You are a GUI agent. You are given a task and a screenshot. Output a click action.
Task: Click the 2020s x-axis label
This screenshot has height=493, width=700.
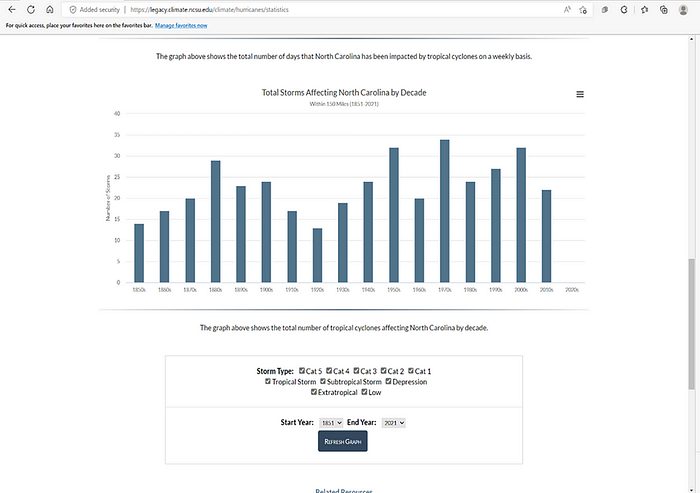point(572,290)
